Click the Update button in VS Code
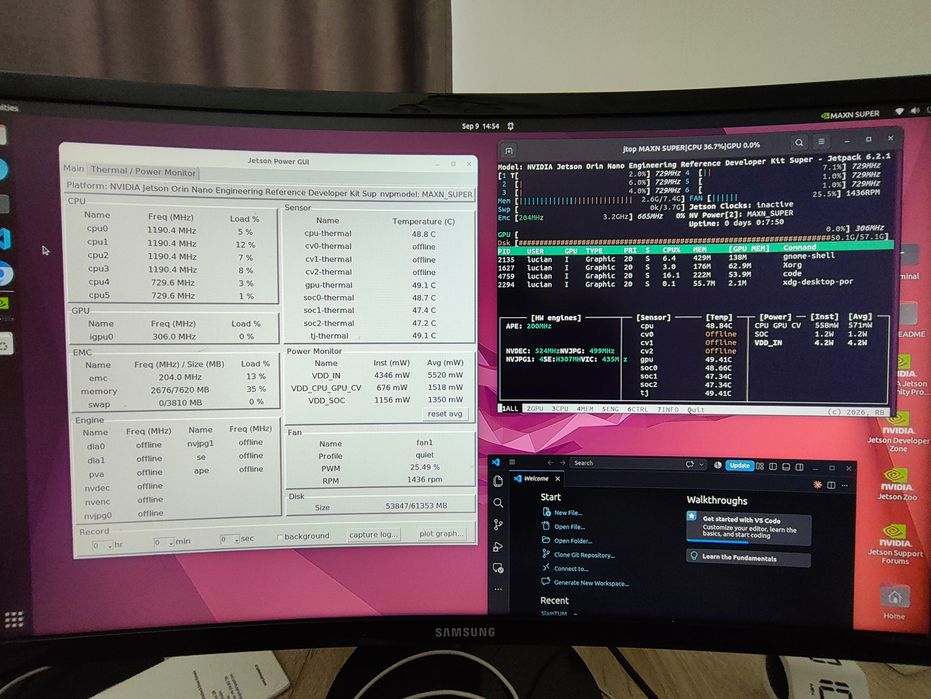This screenshot has height=699, width=931. pos(739,466)
